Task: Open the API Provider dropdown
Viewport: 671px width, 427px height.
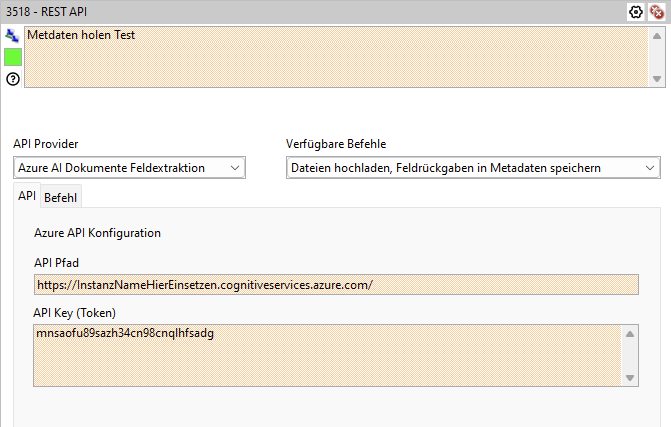Action: (x=129, y=168)
